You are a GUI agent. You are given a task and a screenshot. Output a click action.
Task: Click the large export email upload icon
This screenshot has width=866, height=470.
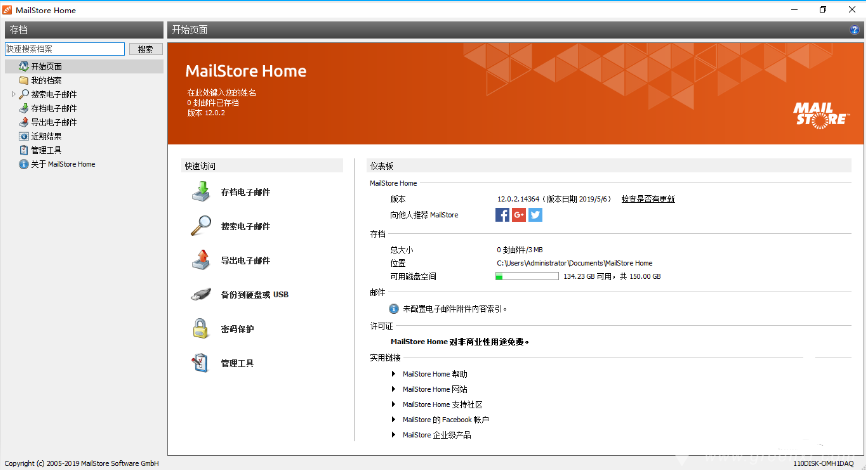(x=200, y=260)
